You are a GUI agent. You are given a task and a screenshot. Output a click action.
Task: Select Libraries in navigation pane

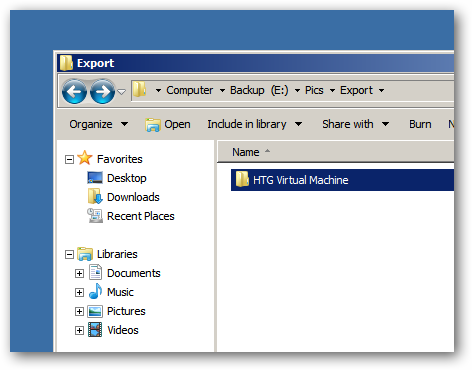click(117, 254)
